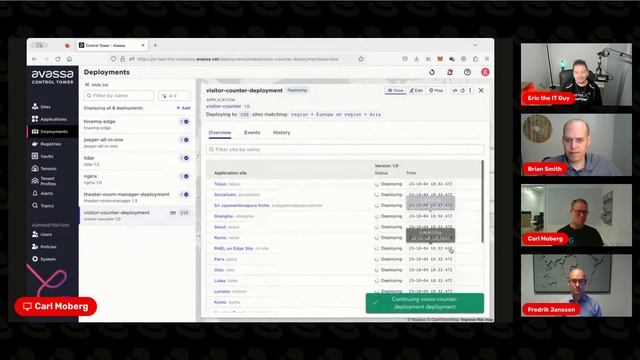The width and height of the screenshot is (640, 360).
Task: Bookmark the page with the star icon
Action: tap(361, 59)
